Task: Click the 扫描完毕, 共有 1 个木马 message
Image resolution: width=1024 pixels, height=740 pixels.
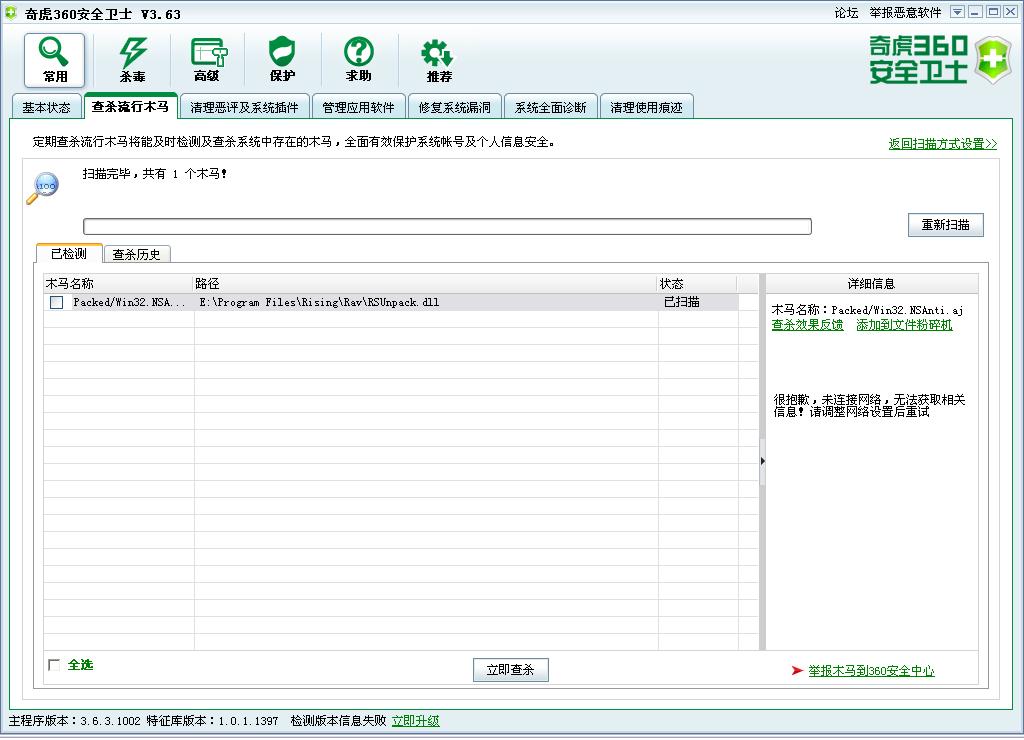Action: pyautogui.click(x=155, y=174)
